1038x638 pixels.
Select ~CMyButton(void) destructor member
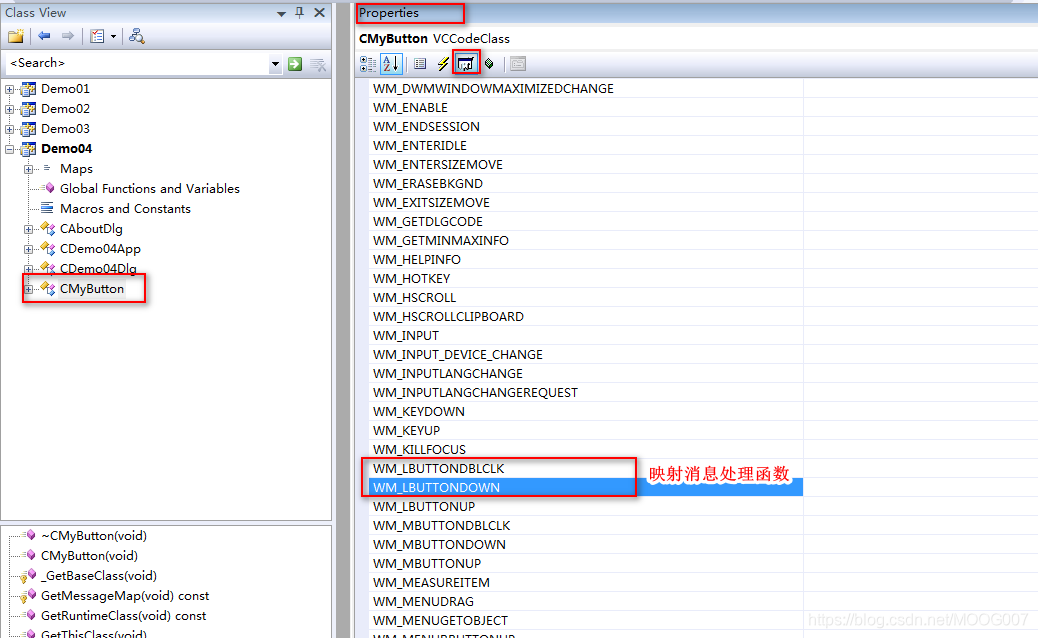tap(93, 535)
